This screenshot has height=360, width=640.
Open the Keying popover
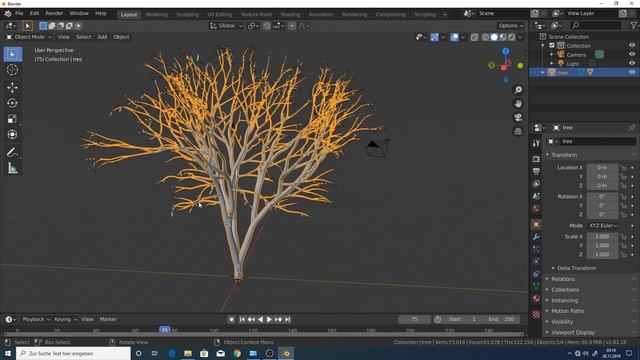(65, 319)
